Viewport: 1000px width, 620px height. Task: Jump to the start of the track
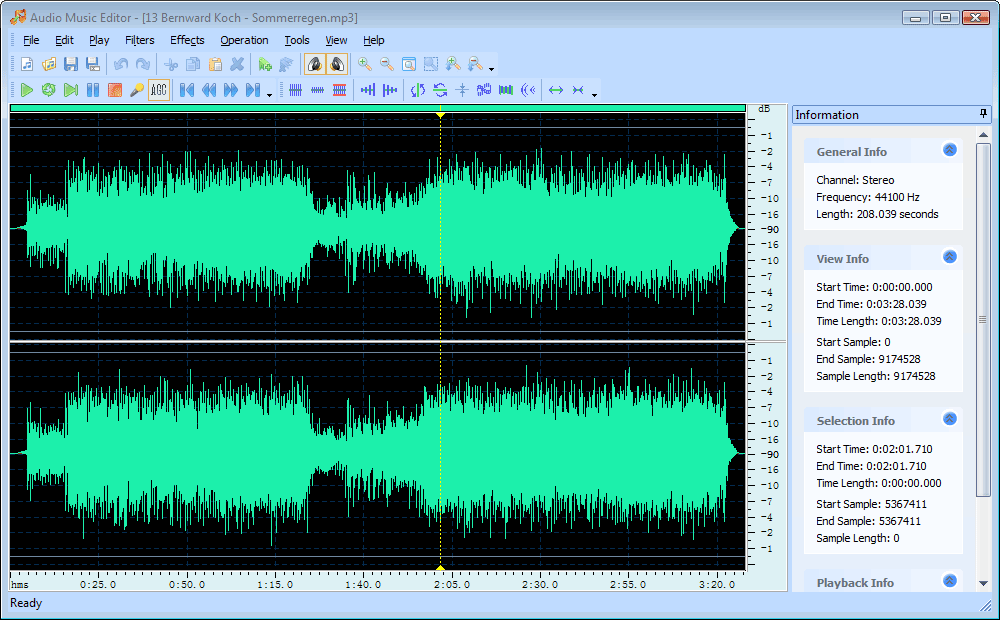tap(187, 90)
